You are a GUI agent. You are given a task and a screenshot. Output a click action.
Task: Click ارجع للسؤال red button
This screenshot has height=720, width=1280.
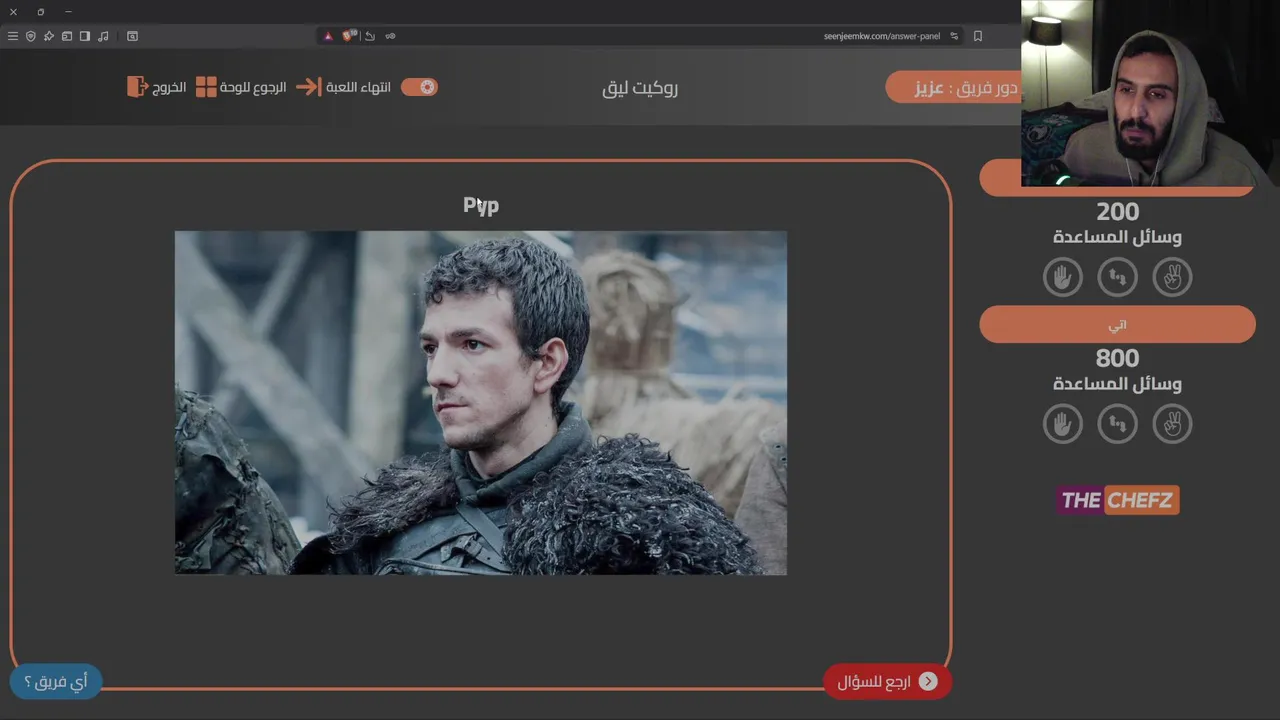coord(887,681)
